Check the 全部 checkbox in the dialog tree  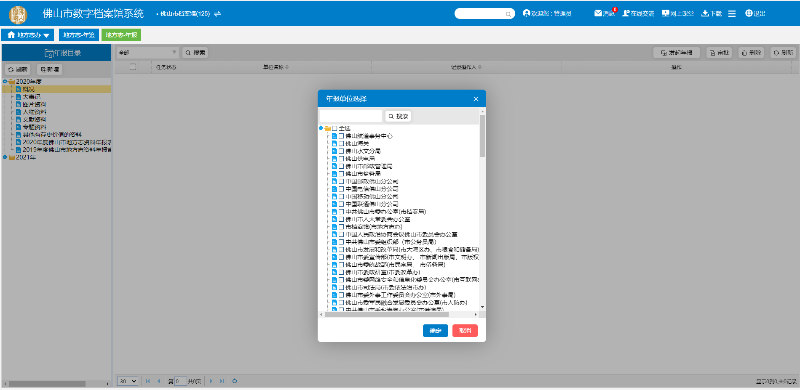click(335, 128)
